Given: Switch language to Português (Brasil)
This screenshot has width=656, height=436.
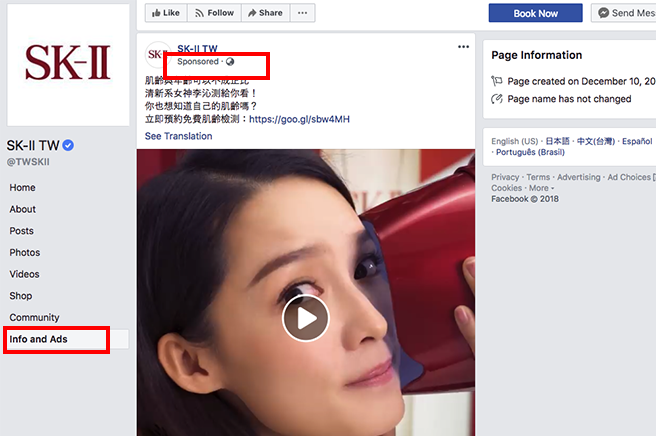Looking at the screenshot, I should [x=530, y=152].
